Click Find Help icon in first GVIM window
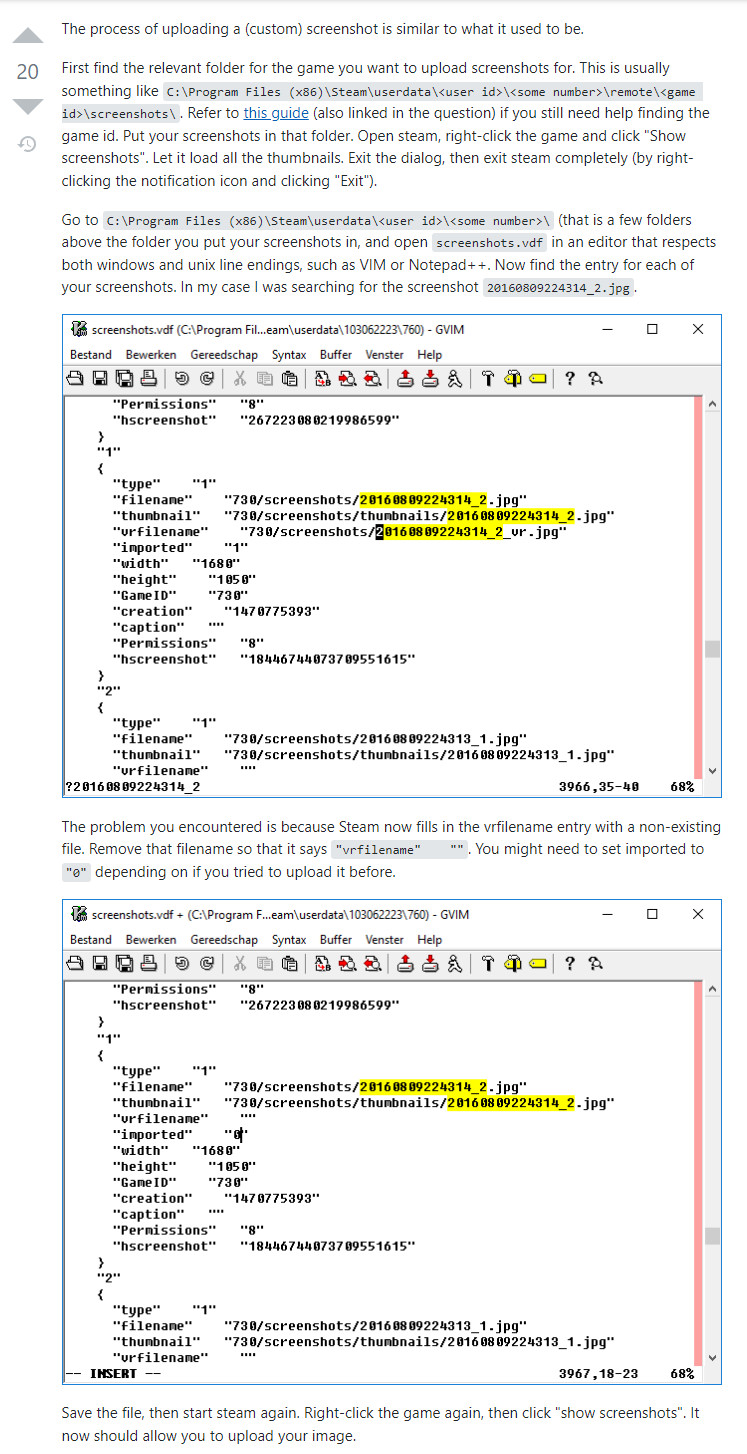The image size is (747, 1454). (x=595, y=378)
